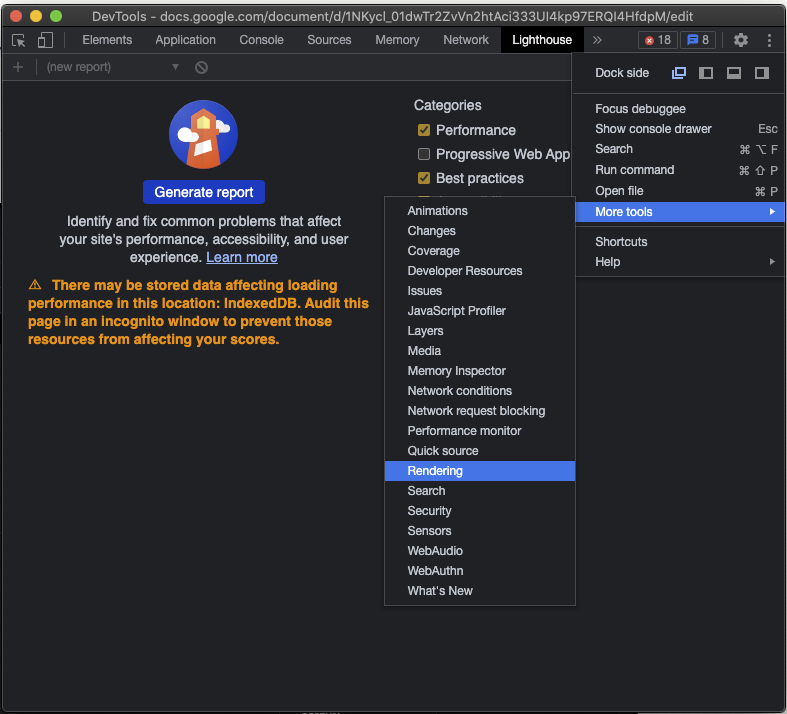Select WebAudio in submenu
Image resolution: width=787 pixels, height=714 pixels.
[x=480, y=551]
